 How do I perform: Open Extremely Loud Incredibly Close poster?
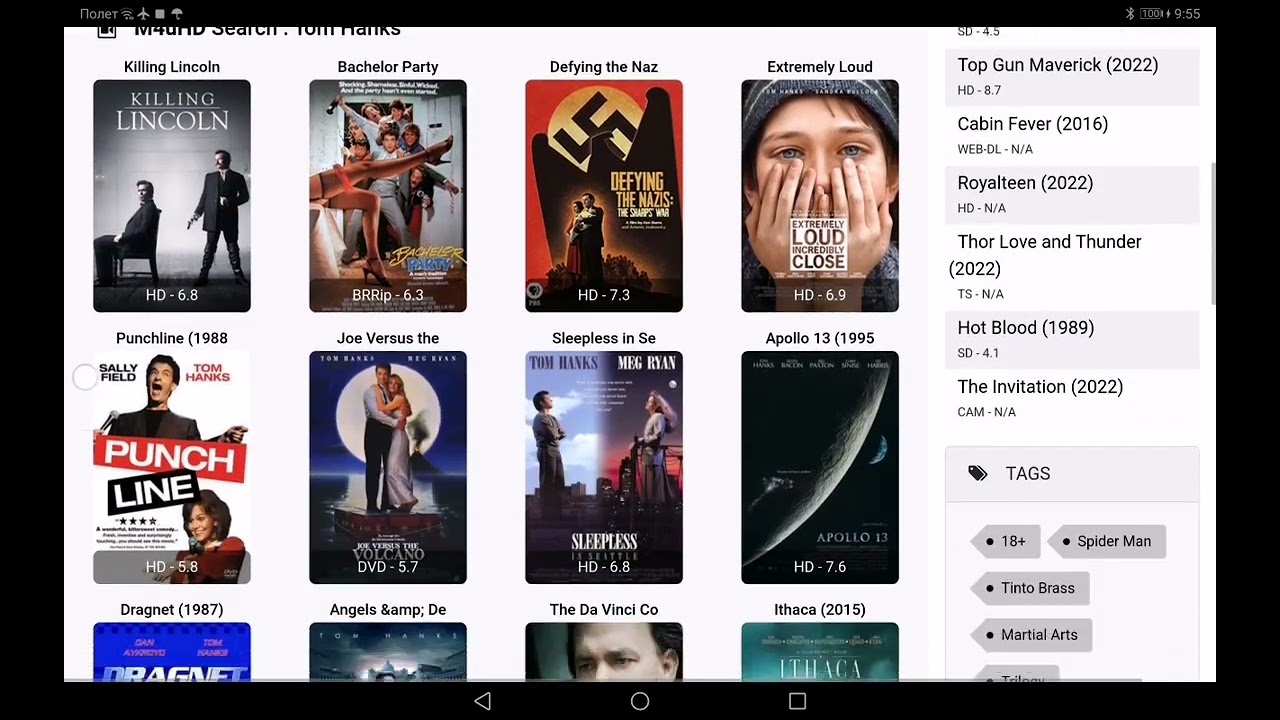(820, 196)
